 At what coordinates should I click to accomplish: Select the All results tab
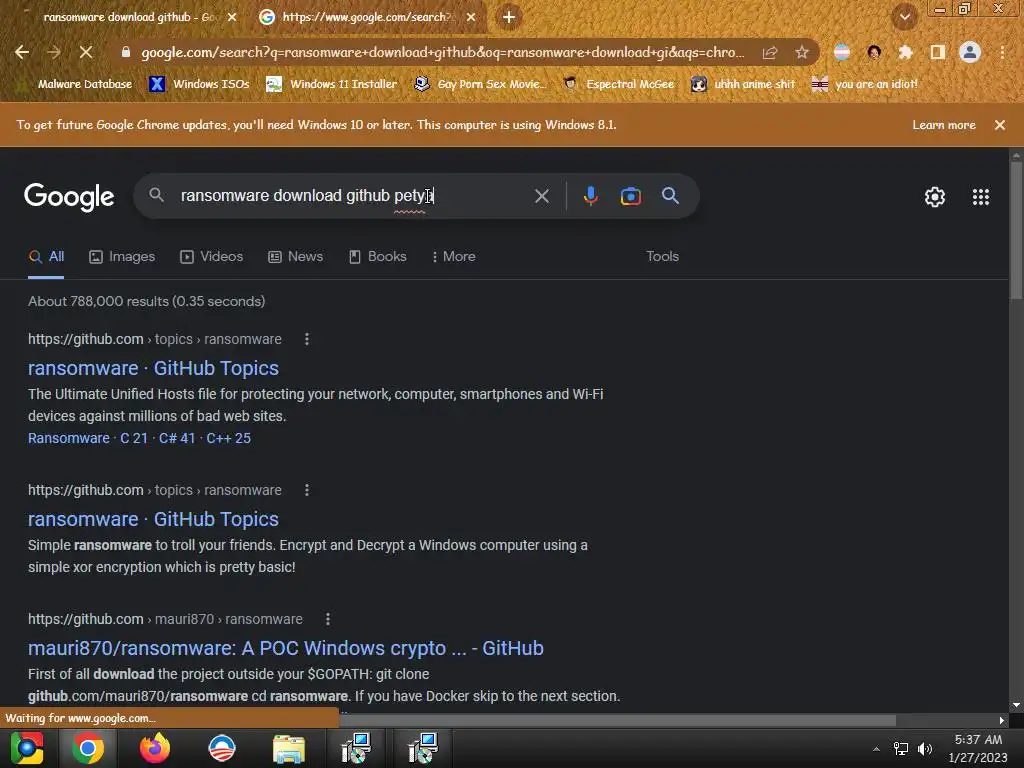point(46,257)
